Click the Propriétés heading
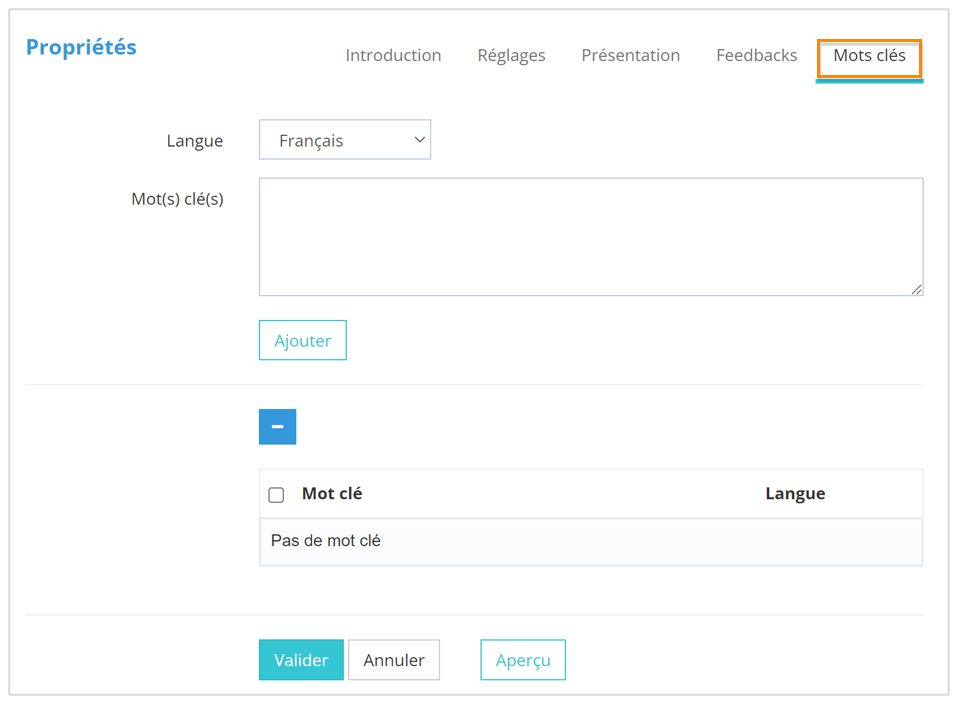This screenshot has width=962, height=713. [x=81, y=47]
